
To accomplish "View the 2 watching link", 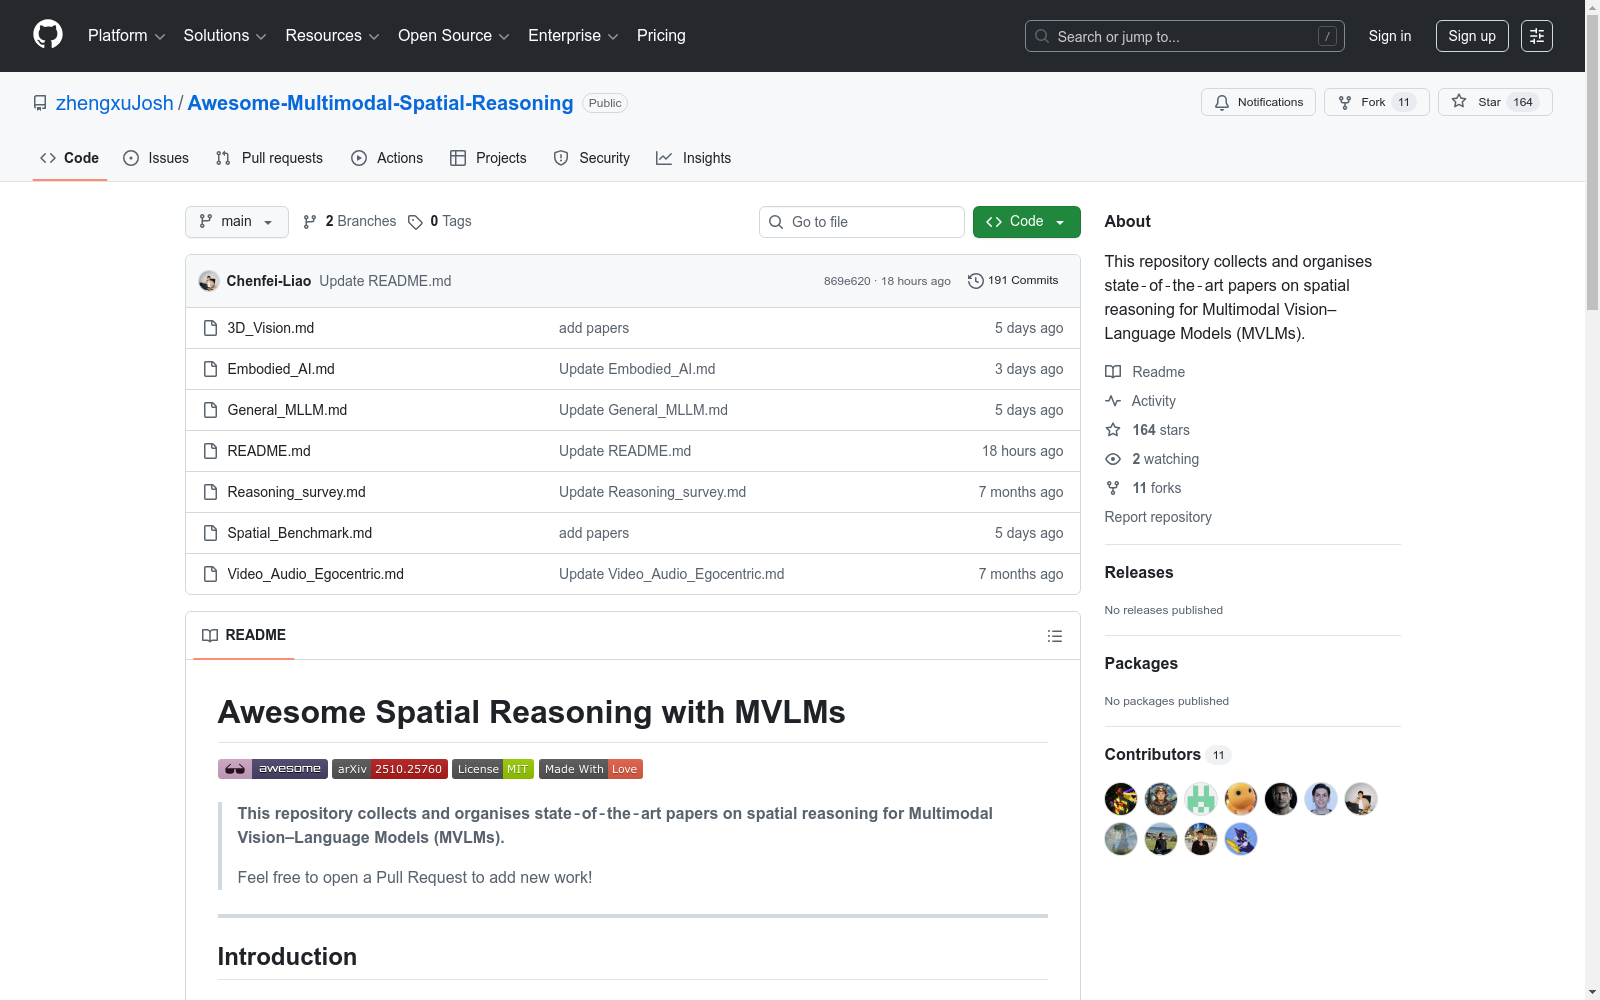I will (x=1152, y=459).
